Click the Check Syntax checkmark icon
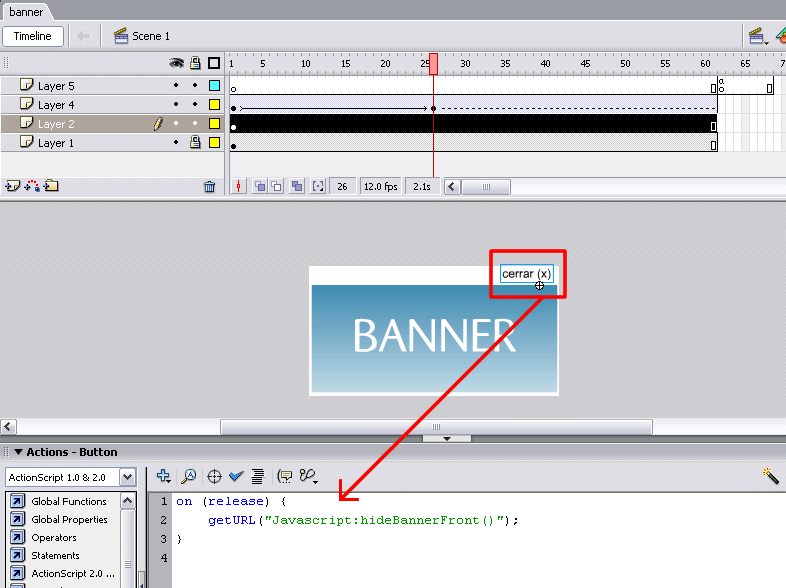Viewport: 786px width, 588px height. (x=236, y=477)
